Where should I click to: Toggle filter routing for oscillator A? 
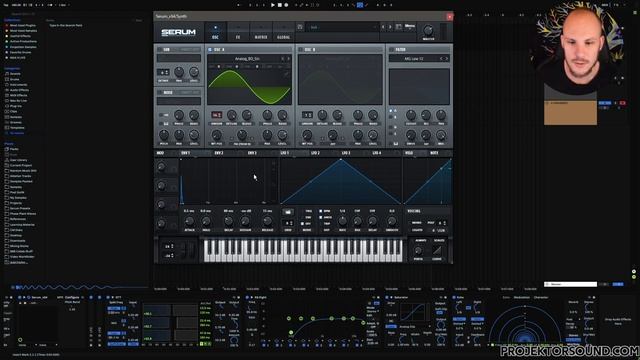tap(391, 111)
